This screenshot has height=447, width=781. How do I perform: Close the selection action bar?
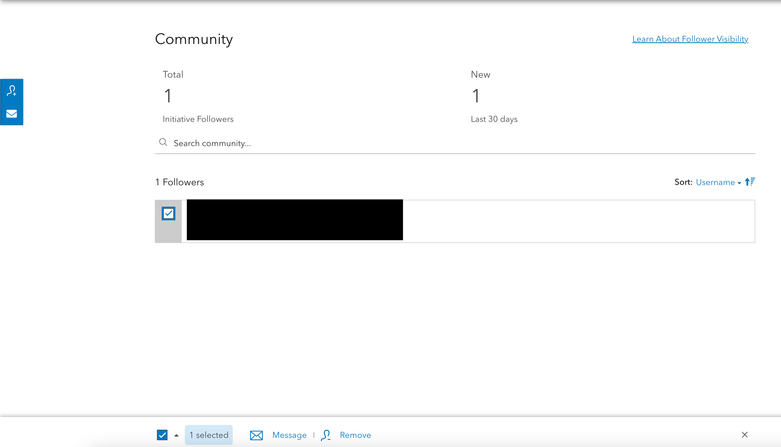tap(745, 435)
